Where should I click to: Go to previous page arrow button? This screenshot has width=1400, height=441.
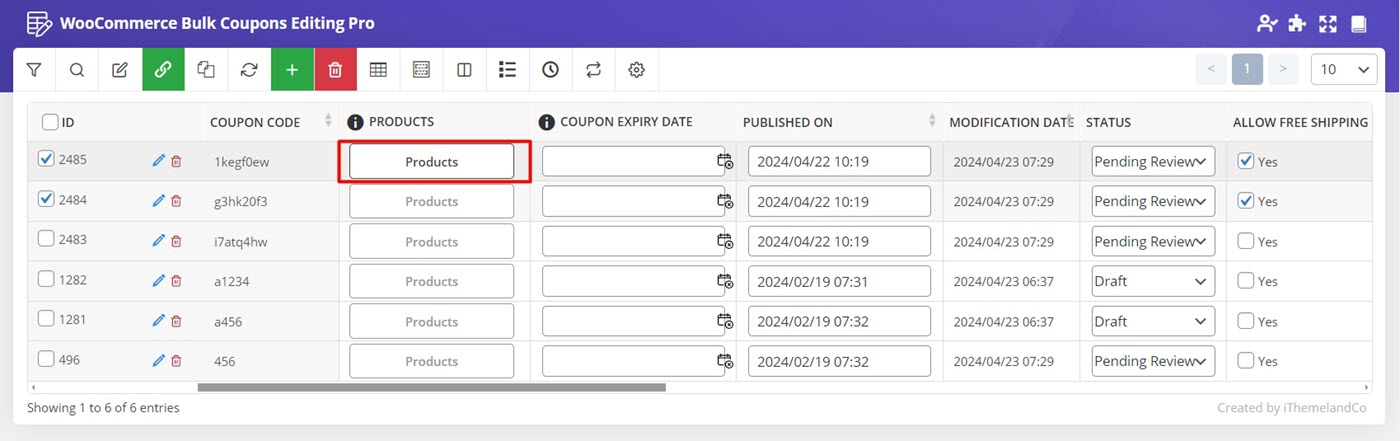click(1211, 69)
